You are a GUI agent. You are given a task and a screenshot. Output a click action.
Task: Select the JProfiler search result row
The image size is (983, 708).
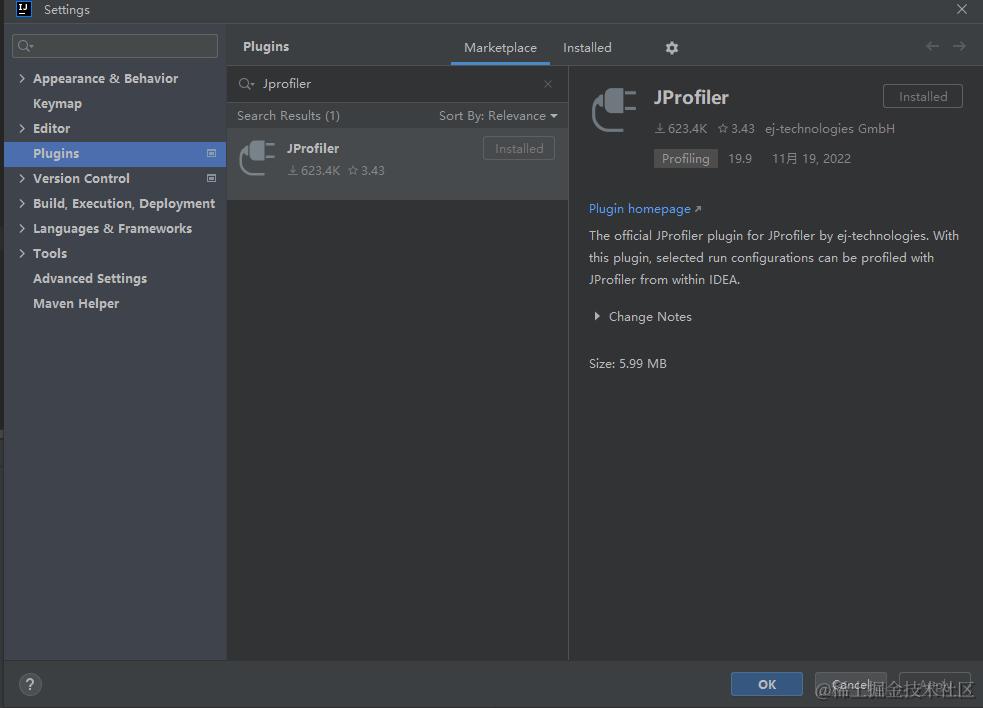click(x=397, y=164)
